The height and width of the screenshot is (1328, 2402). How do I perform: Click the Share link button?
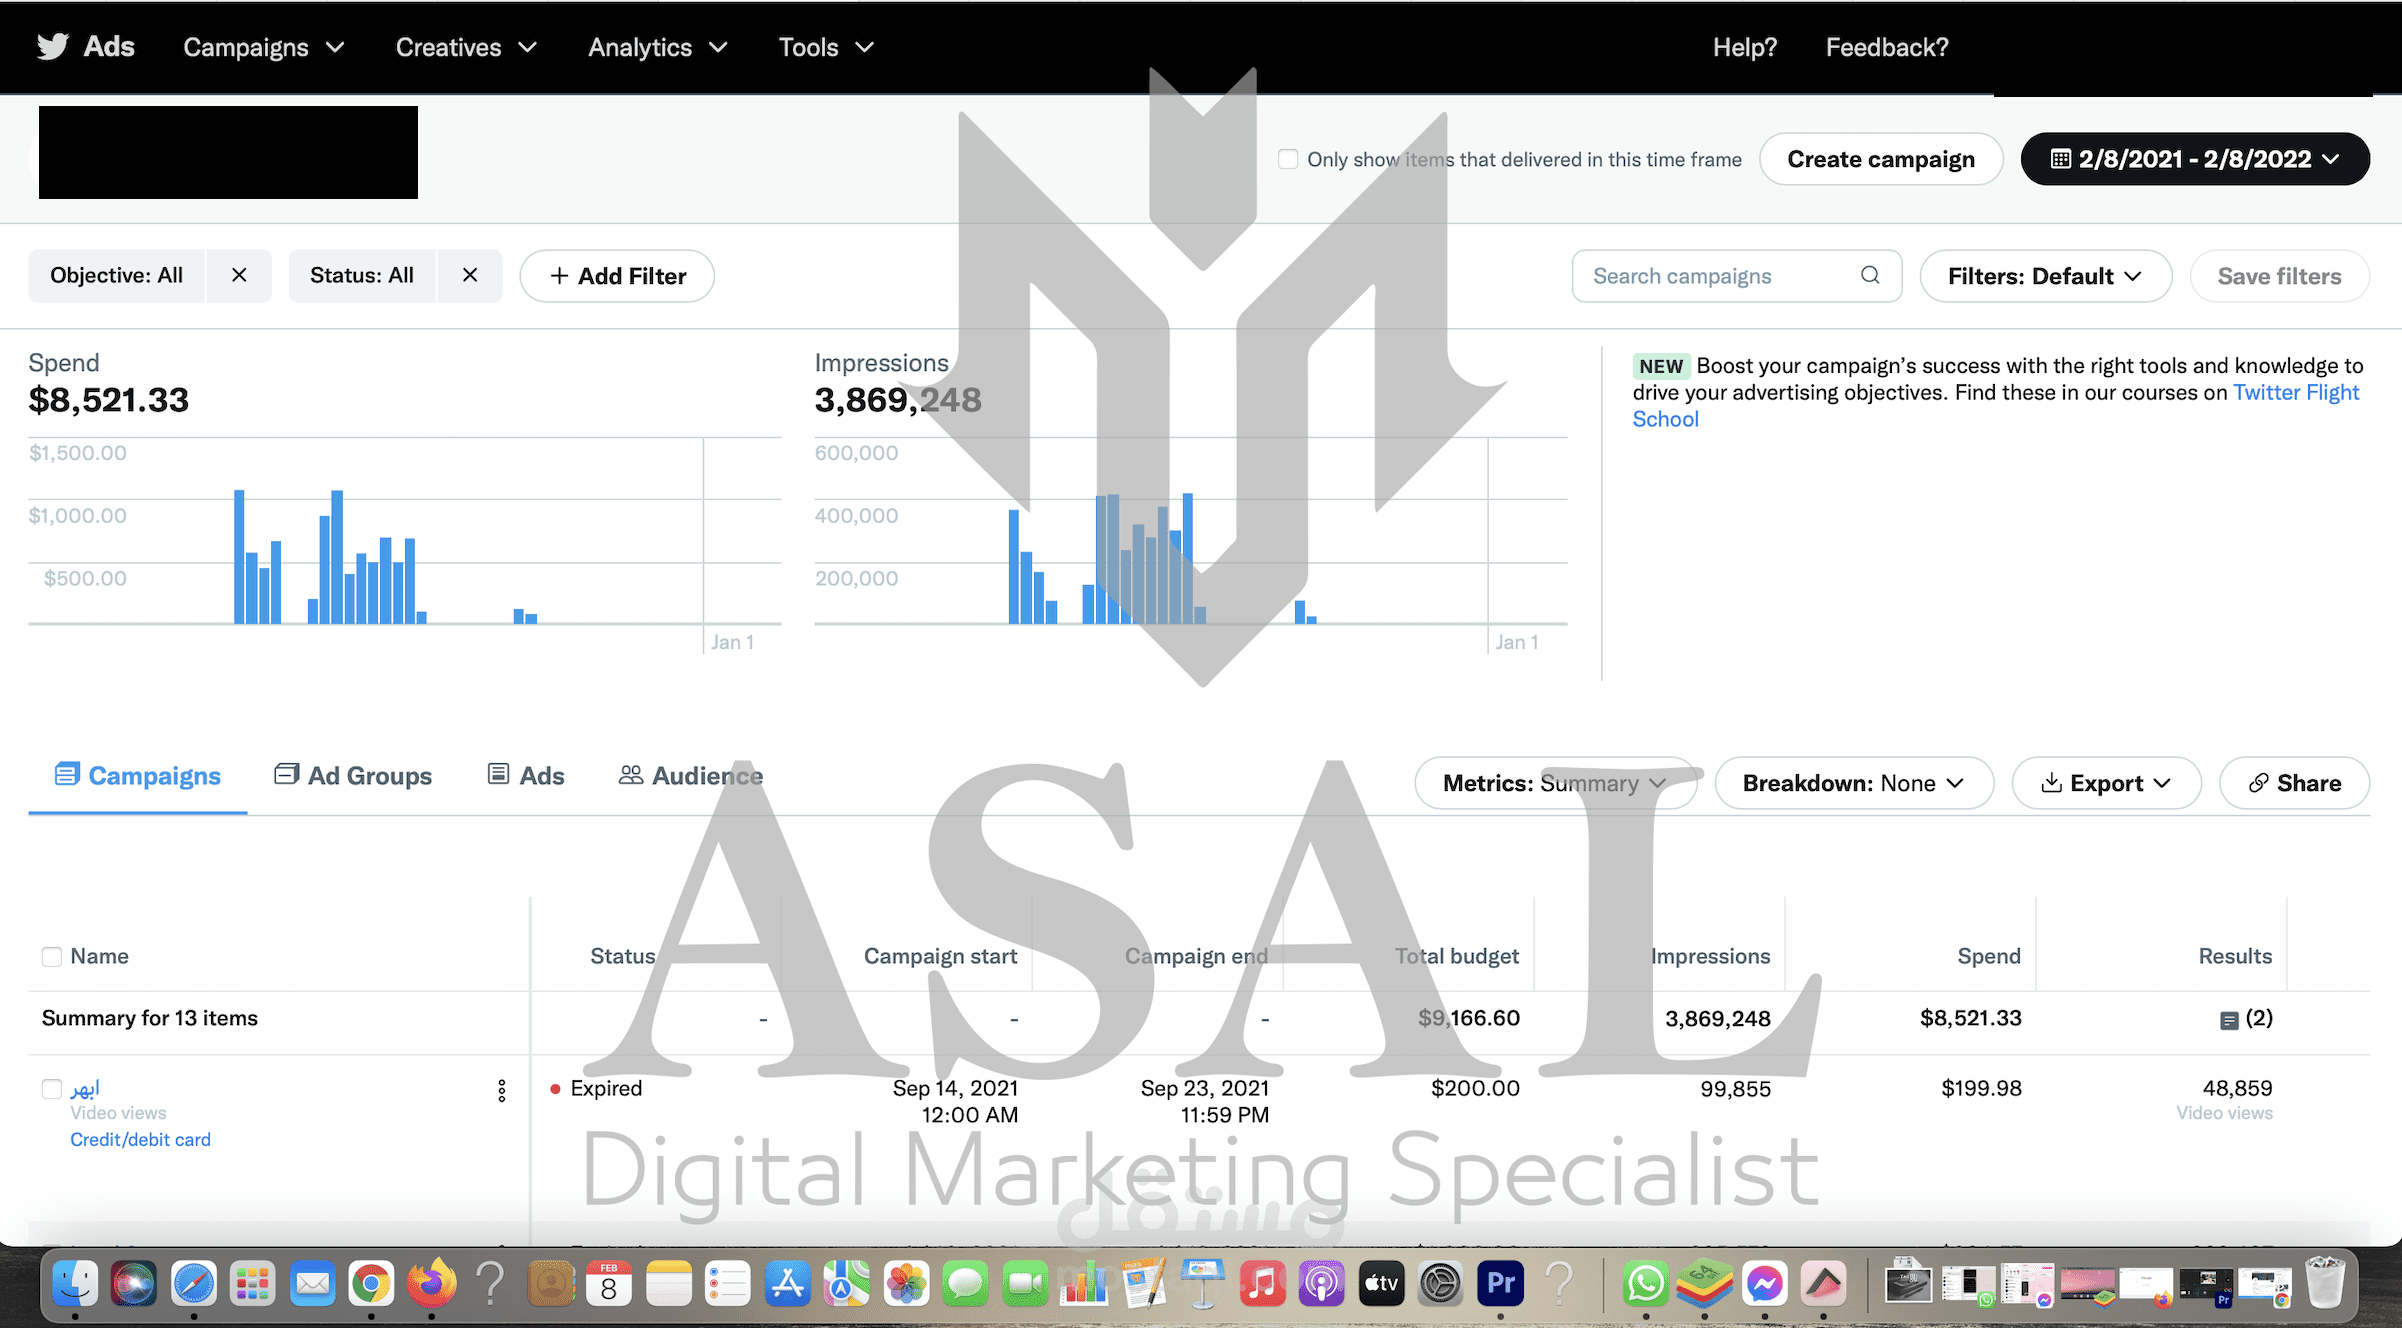click(2294, 783)
